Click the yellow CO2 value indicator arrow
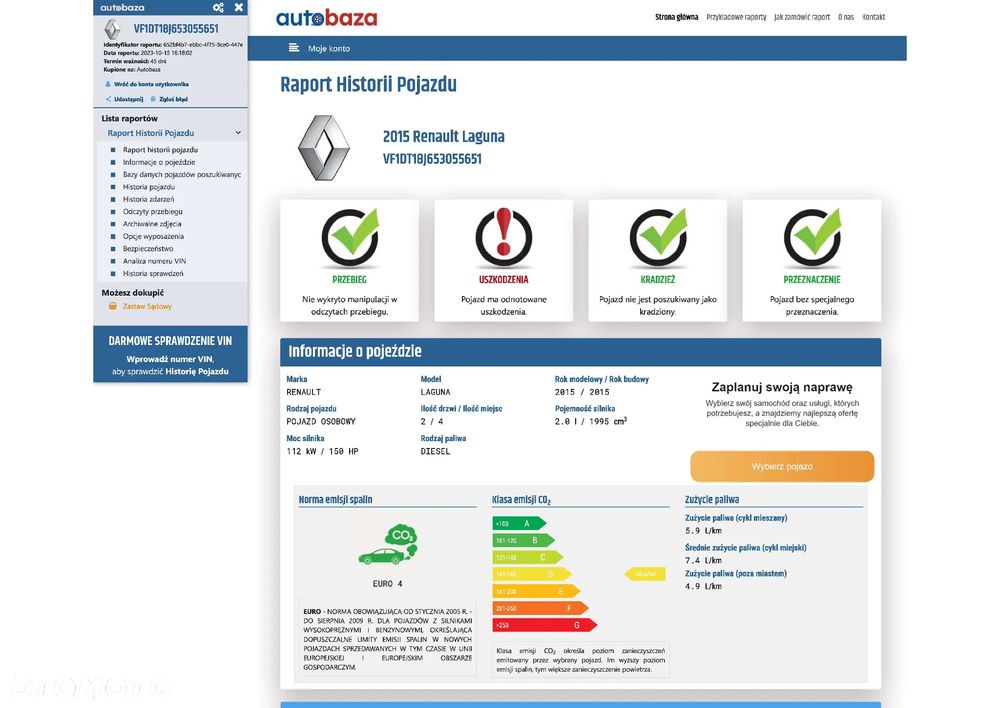1000x708 pixels. coord(645,574)
